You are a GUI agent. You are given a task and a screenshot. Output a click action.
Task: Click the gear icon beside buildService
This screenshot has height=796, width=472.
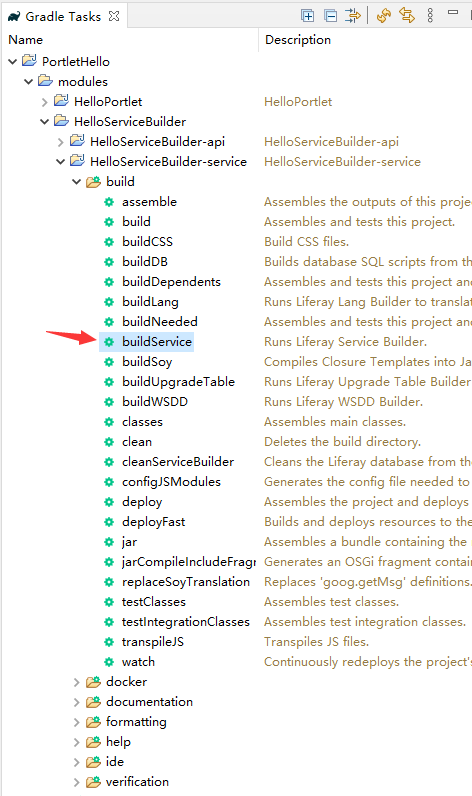pos(109,342)
